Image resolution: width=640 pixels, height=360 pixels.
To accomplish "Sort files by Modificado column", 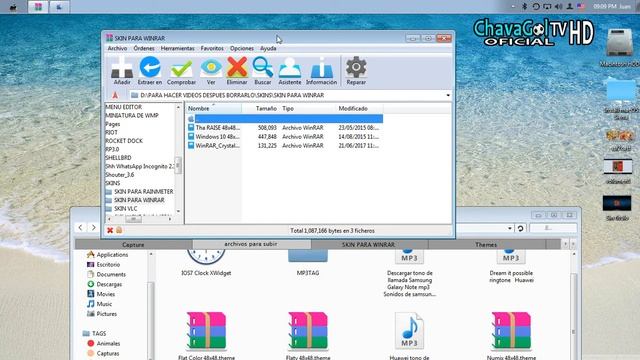I will 359,109.
